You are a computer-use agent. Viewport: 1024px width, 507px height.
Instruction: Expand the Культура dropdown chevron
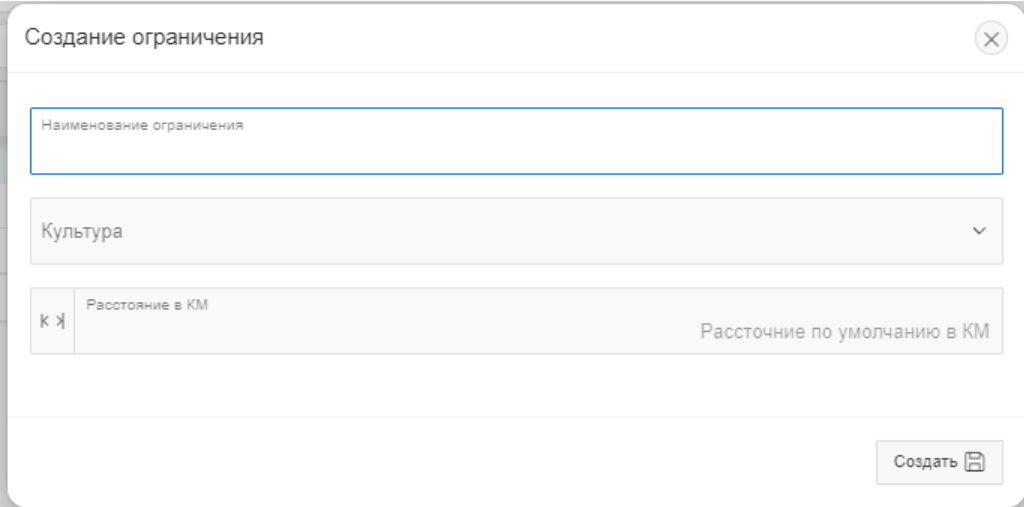point(979,231)
